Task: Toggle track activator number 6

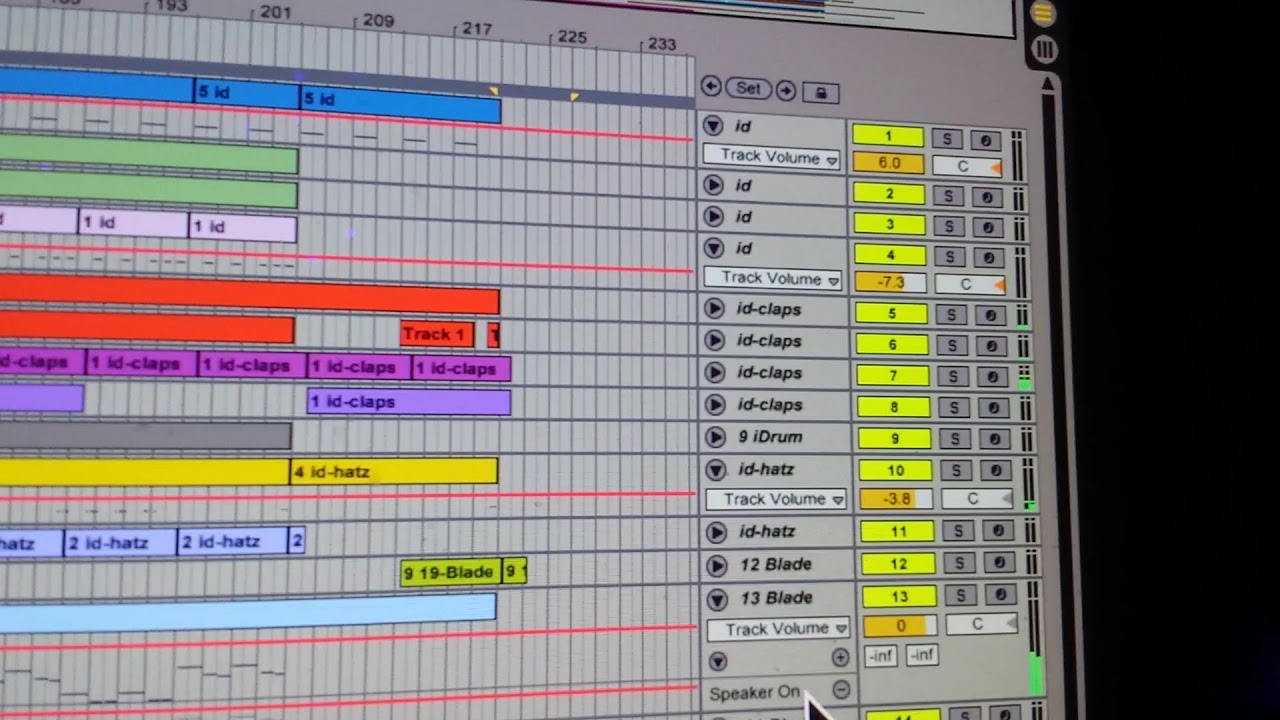Action: (x=893, y=345)
